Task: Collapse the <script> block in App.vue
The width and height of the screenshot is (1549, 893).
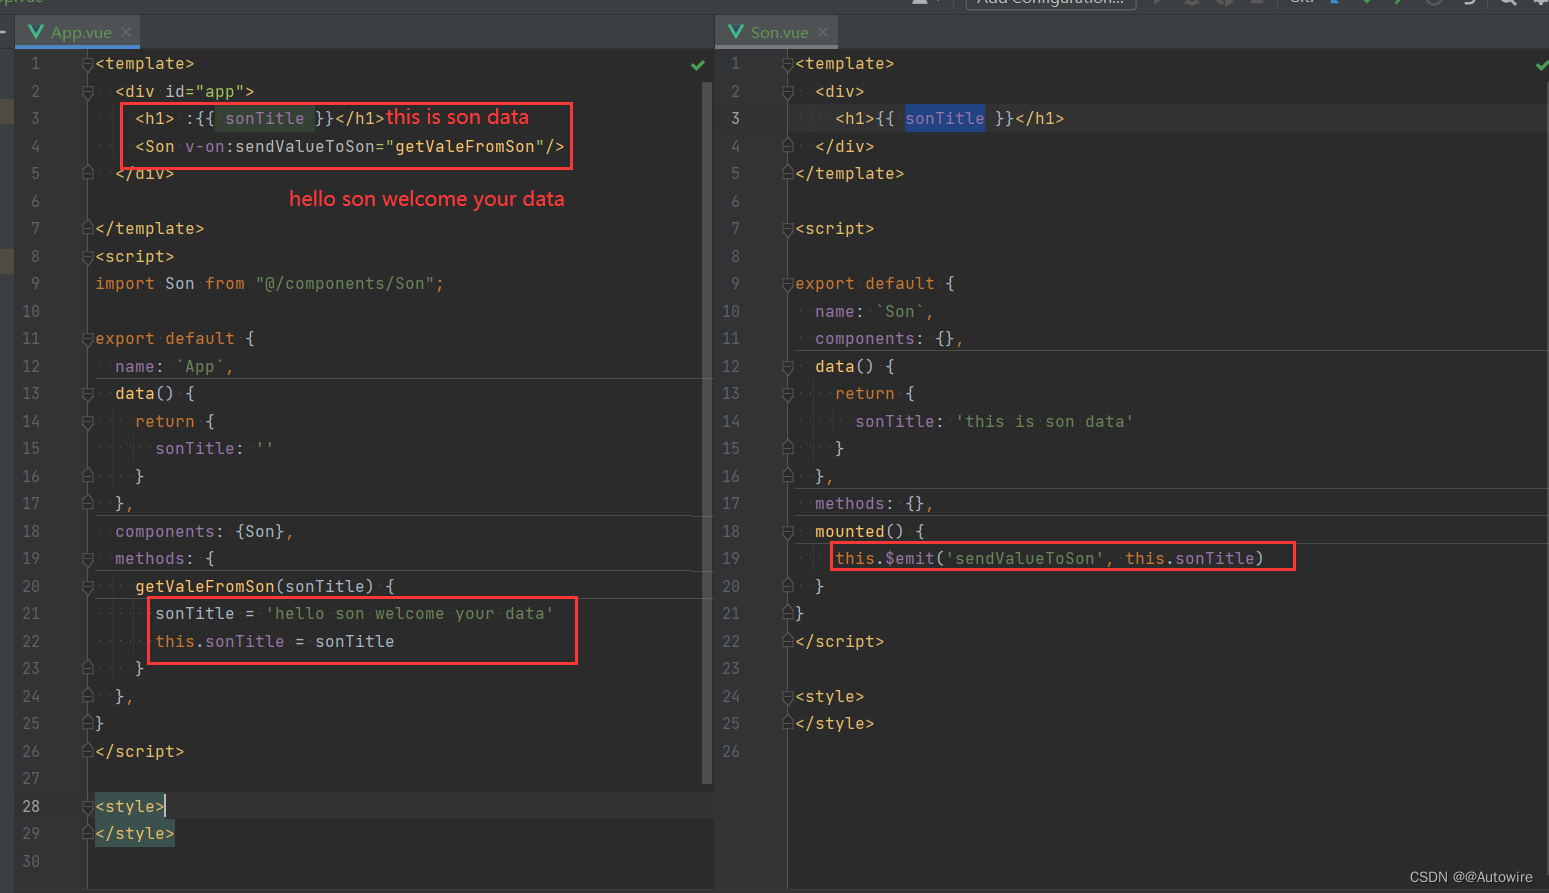Action: click(87, 257)
